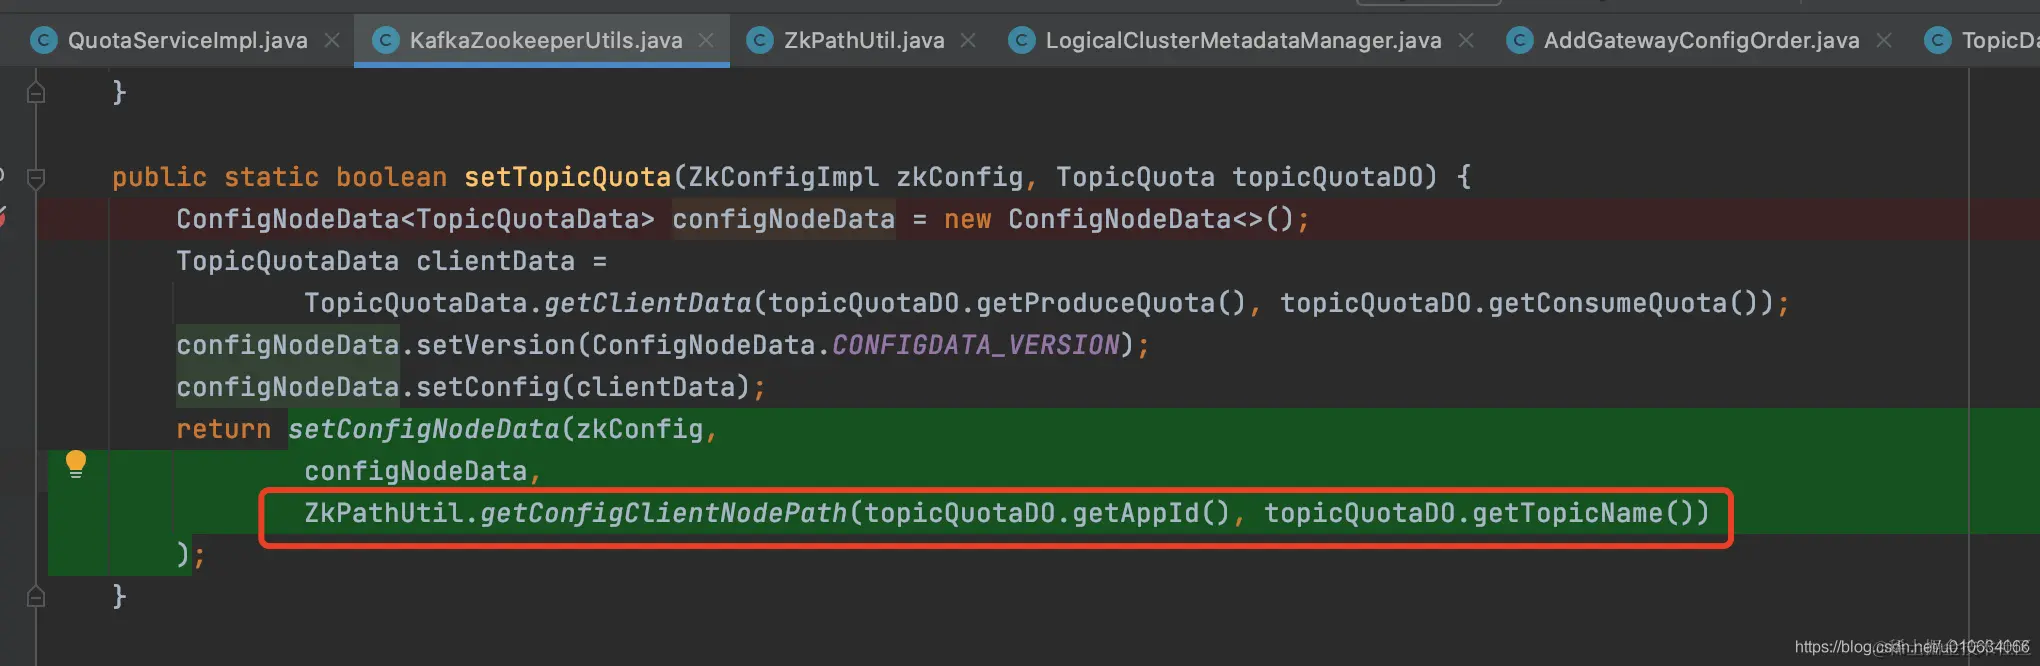Click the setConfig(clientData) call

(583, 387)
